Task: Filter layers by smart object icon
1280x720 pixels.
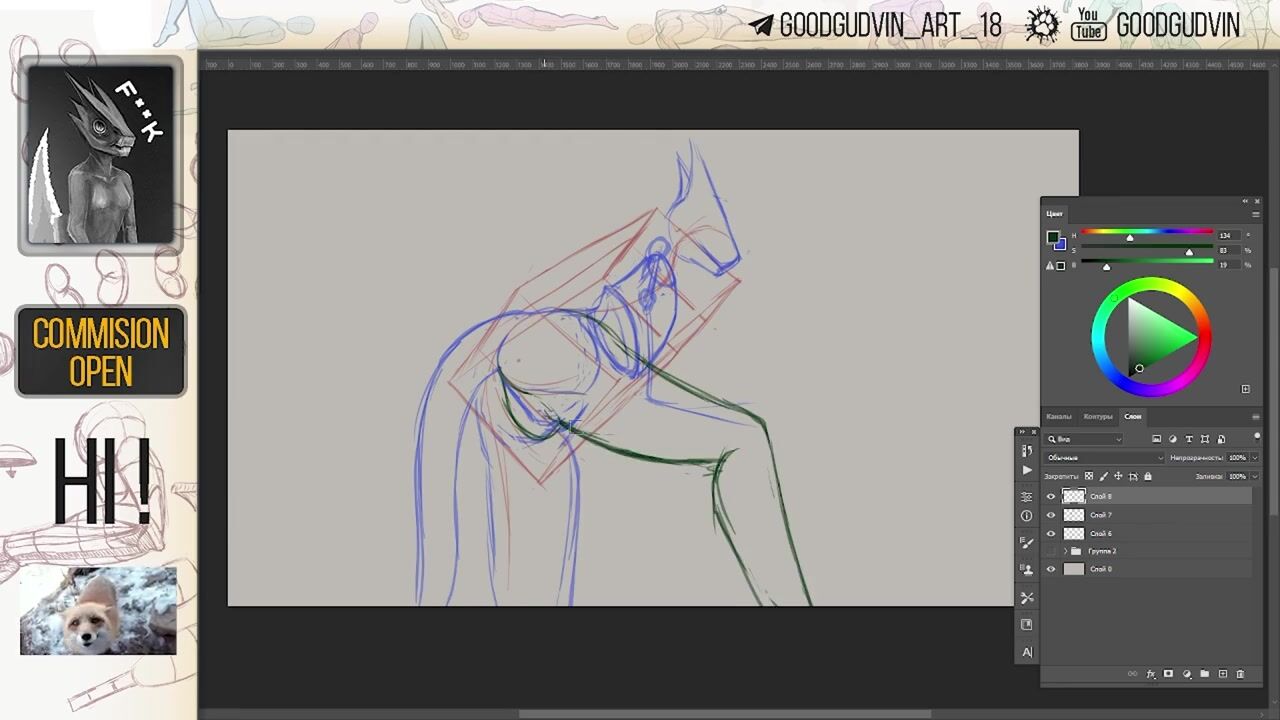Action: (x=1221, y=439)
